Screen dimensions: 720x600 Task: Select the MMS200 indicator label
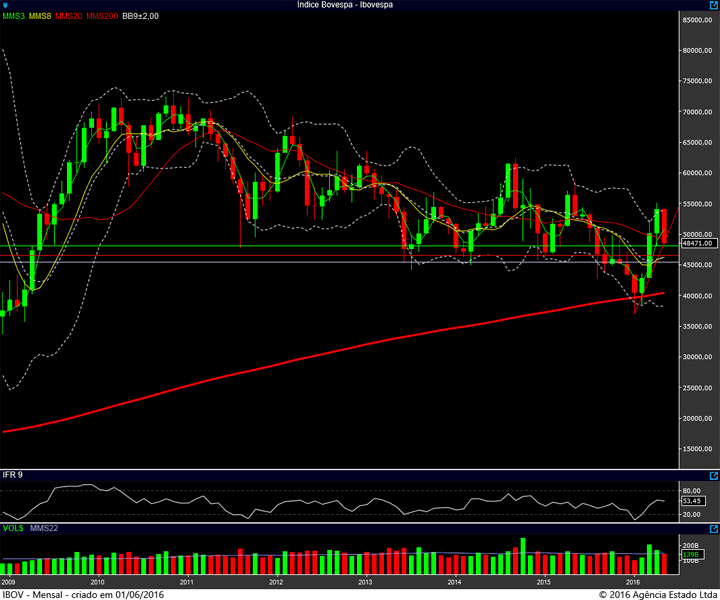coord(102,17)
